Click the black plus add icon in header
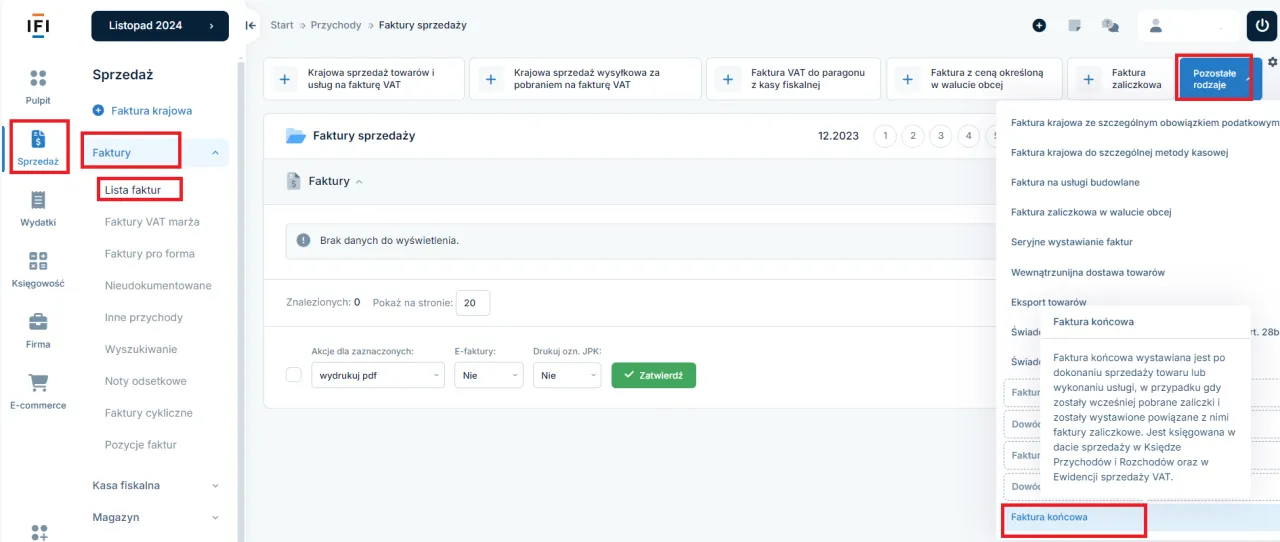The image size is (1280, 542). coord(1039,26)
